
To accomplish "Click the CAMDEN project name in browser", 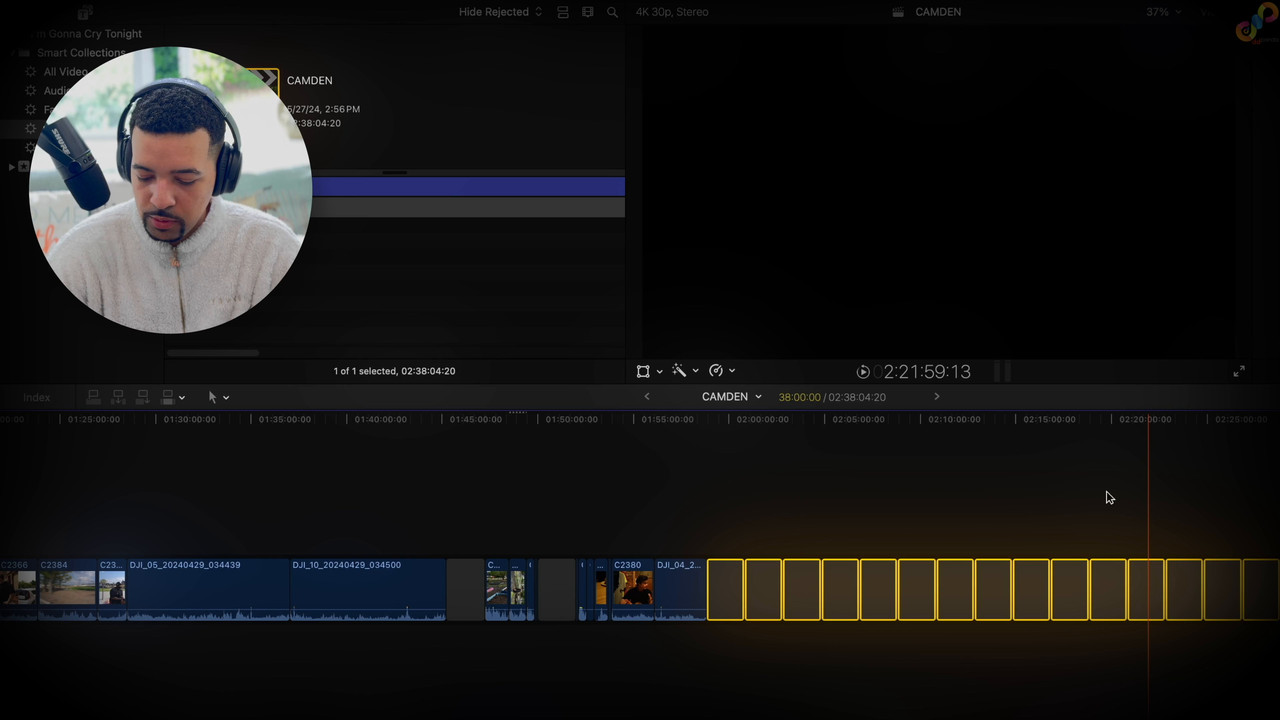I will (309, 80).
